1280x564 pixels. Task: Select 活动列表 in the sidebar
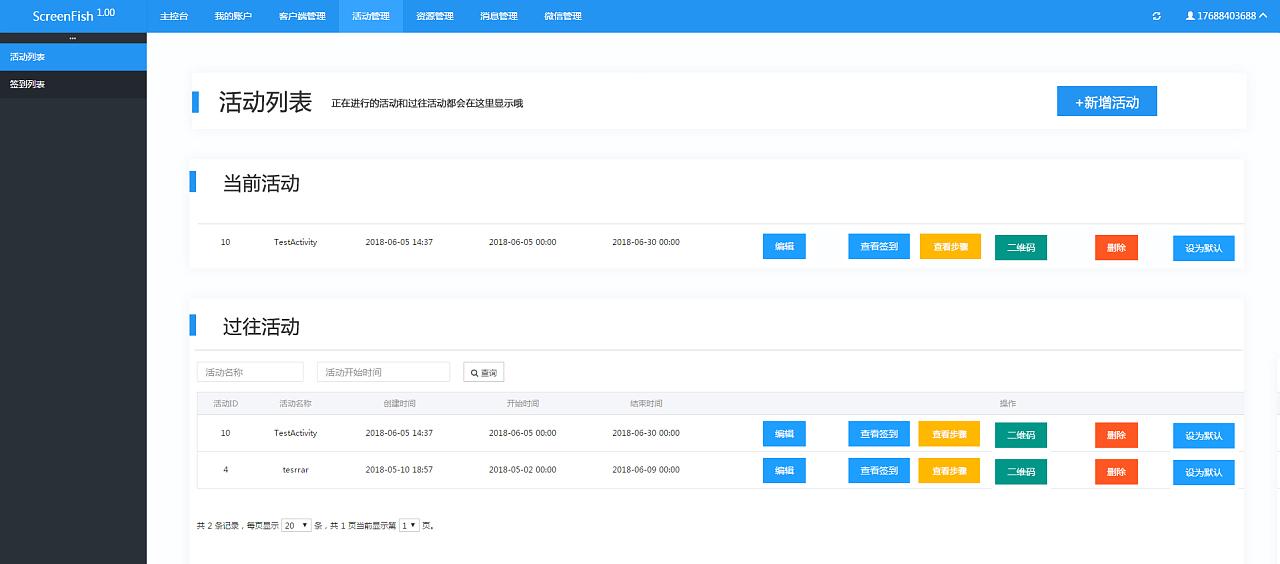73,57
